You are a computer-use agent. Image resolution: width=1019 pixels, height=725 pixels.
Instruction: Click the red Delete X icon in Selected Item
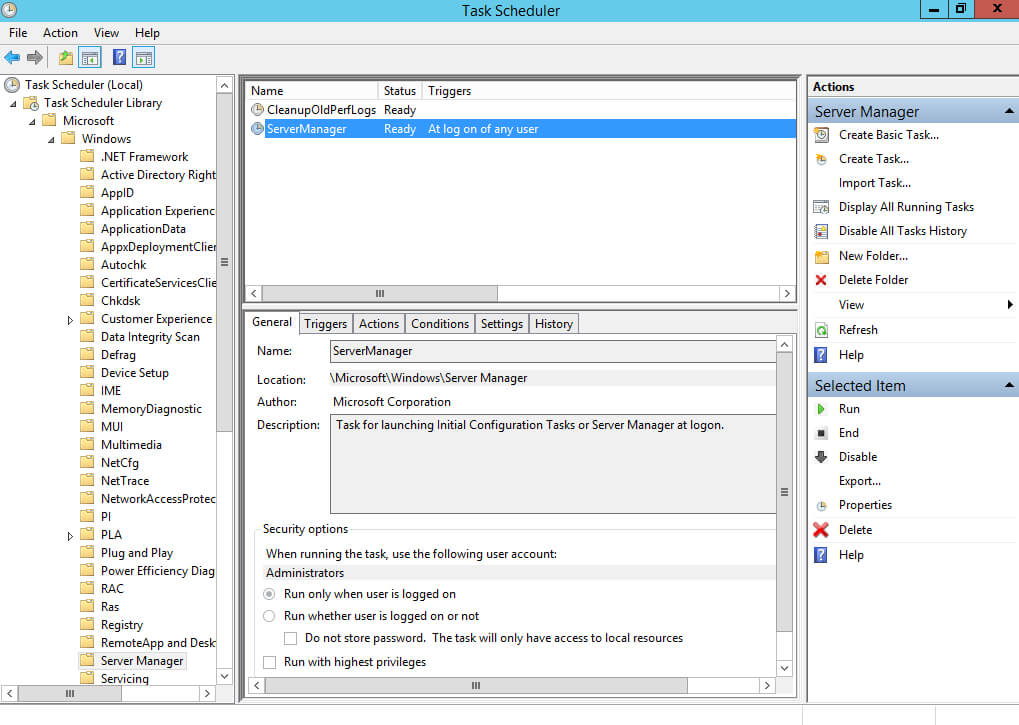(821, 530)
